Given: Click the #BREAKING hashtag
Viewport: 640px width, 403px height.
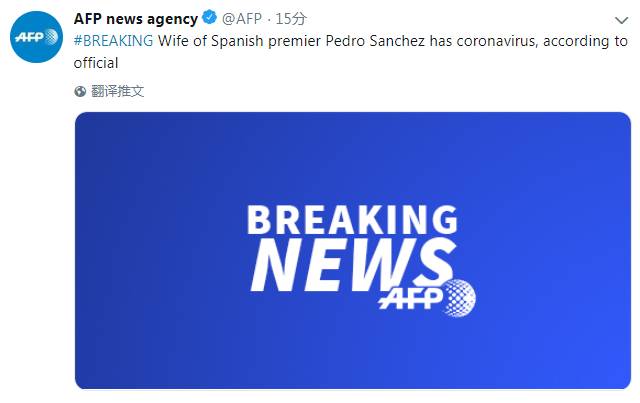Looking at the screenshot, I should tap(113, 41).
